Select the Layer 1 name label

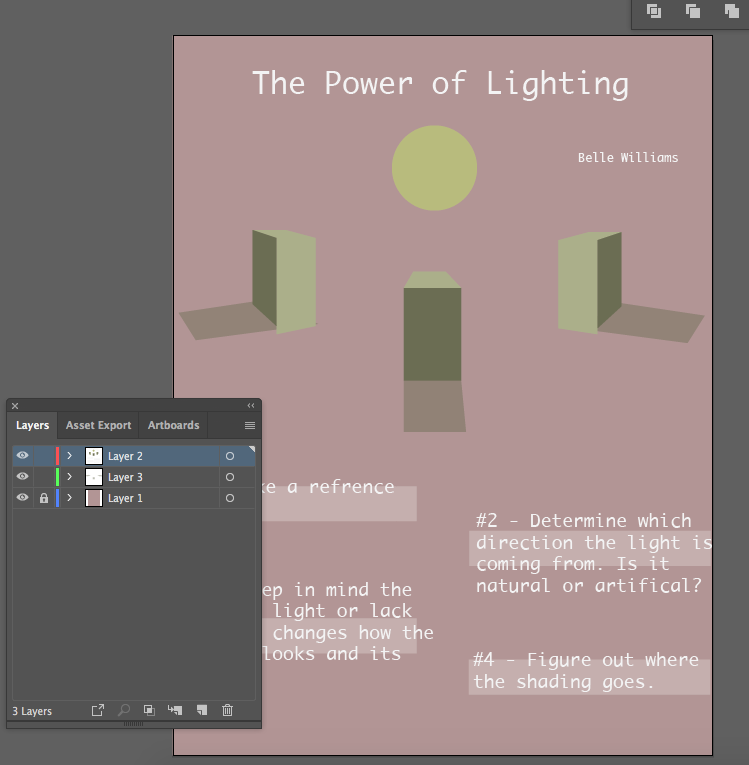pos(125,498)
